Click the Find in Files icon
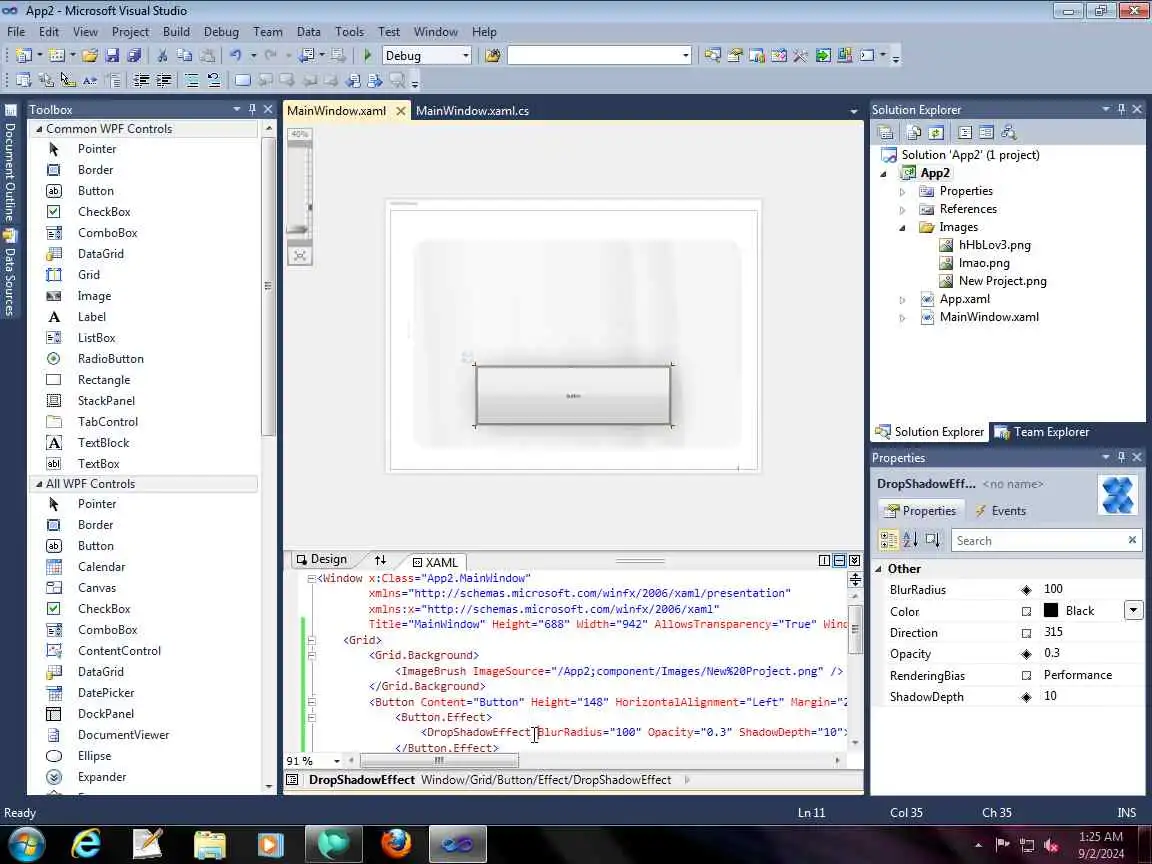Viewport: 1152px width, 864px height. pyautogui.click(x=492, y=56)
